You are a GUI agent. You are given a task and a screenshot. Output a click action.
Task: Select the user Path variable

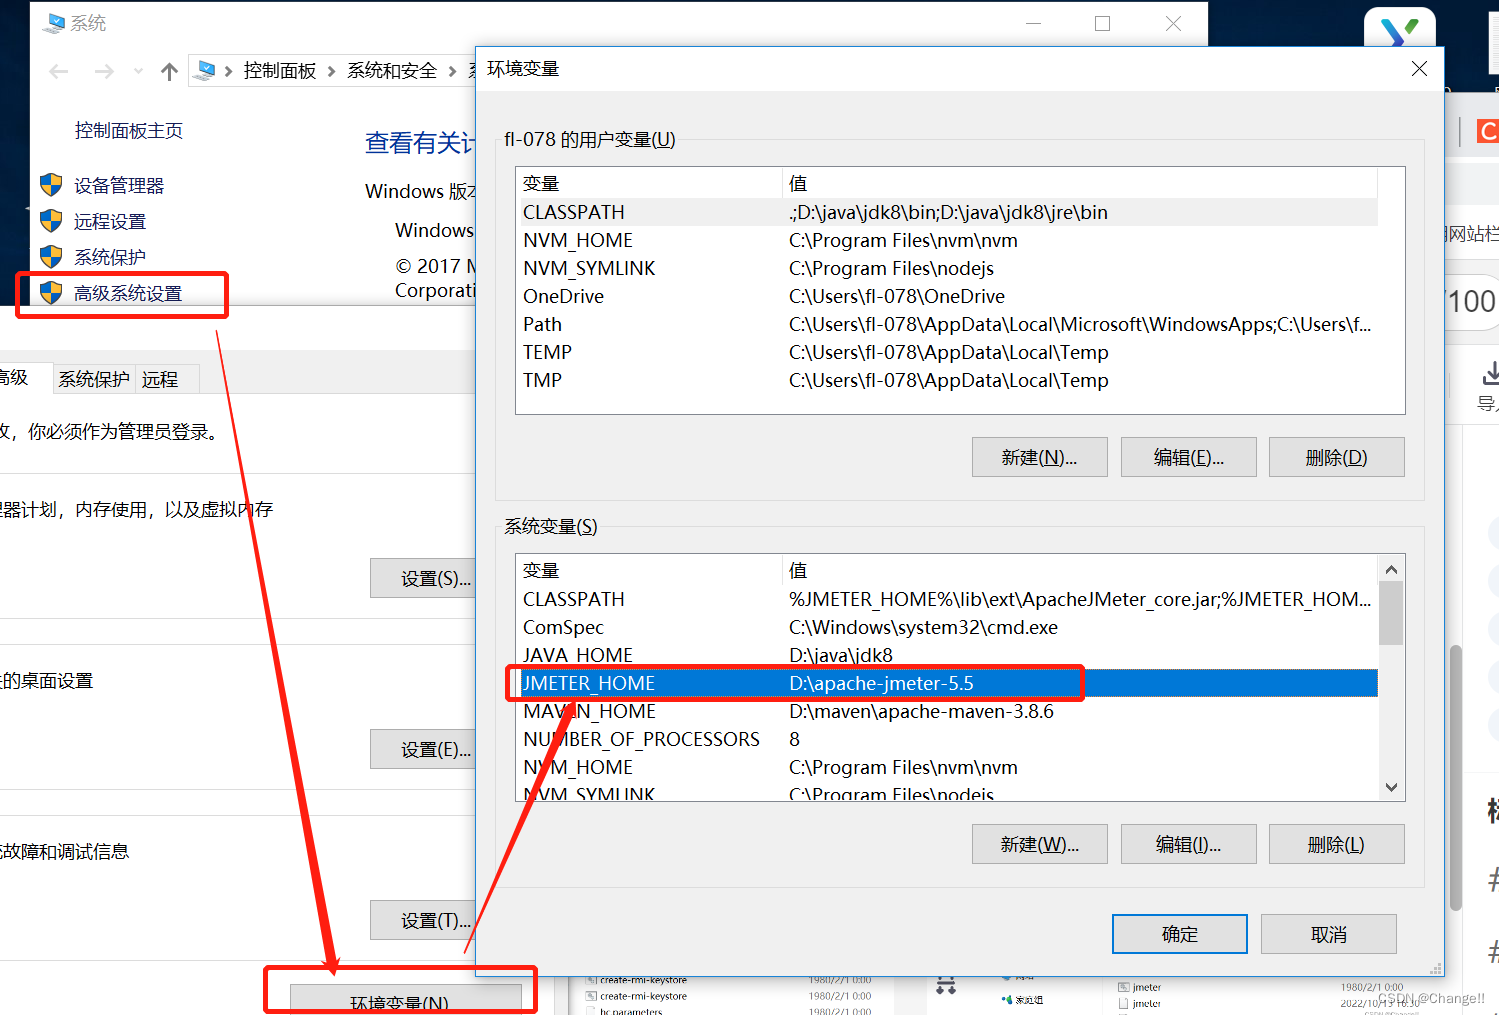[947, 324]
